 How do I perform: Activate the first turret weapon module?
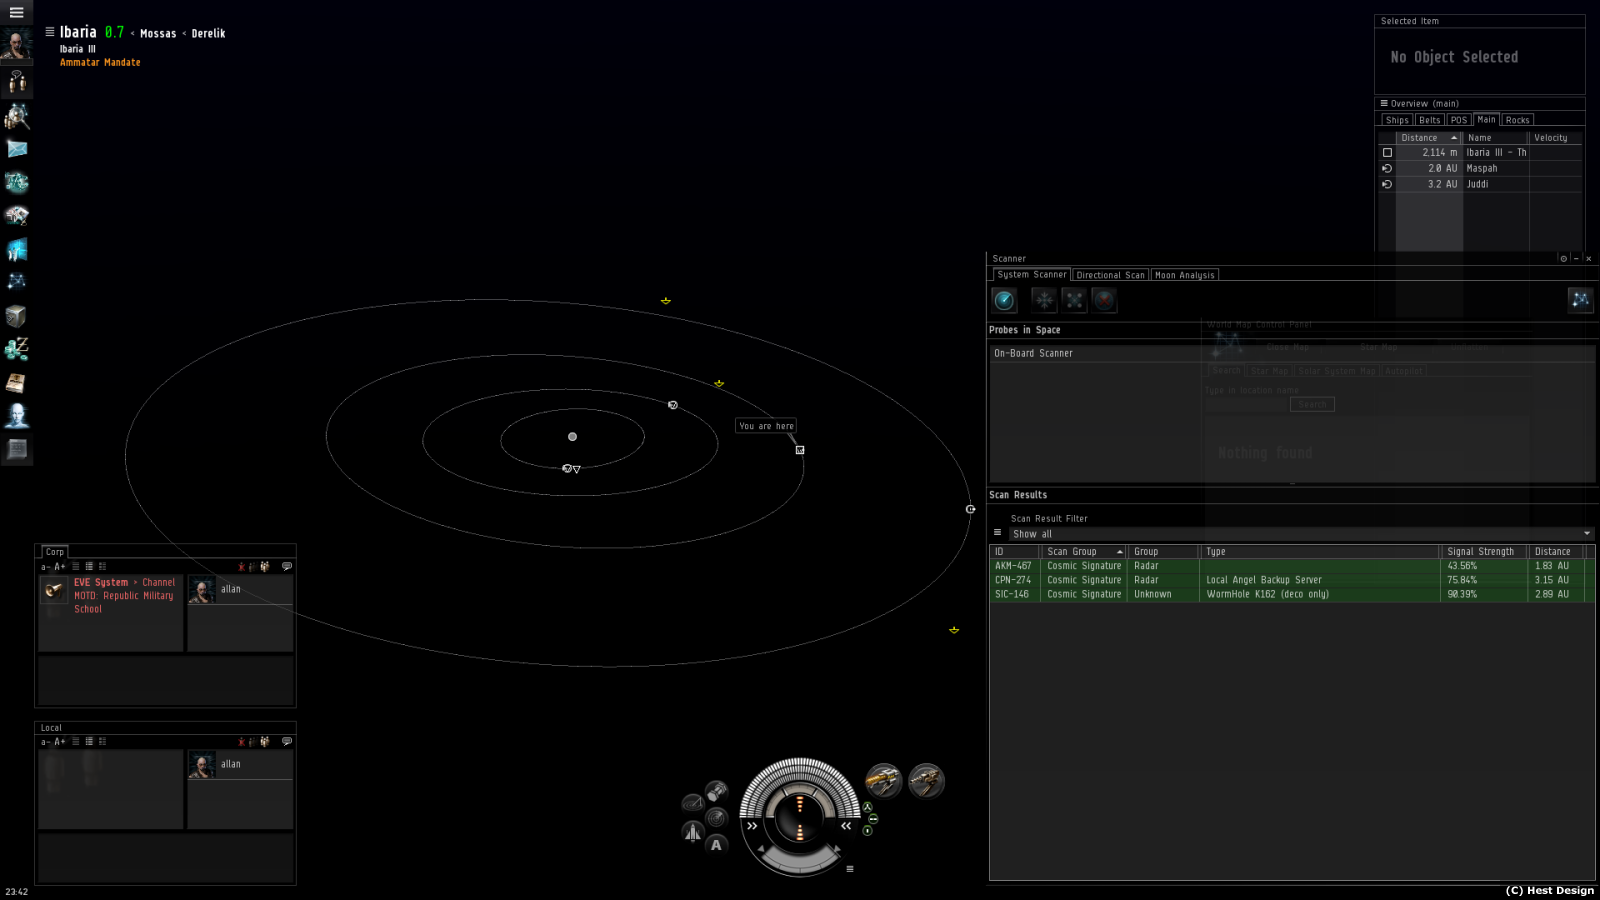coord(883,780)
